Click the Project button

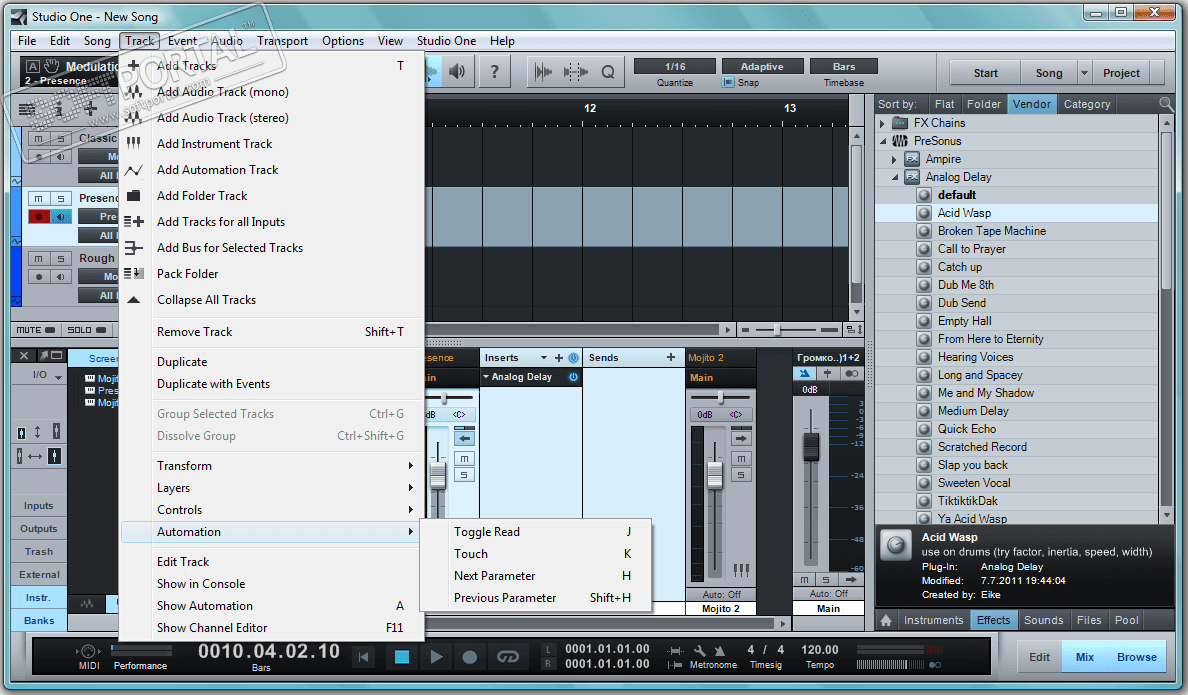point(1121,73)
